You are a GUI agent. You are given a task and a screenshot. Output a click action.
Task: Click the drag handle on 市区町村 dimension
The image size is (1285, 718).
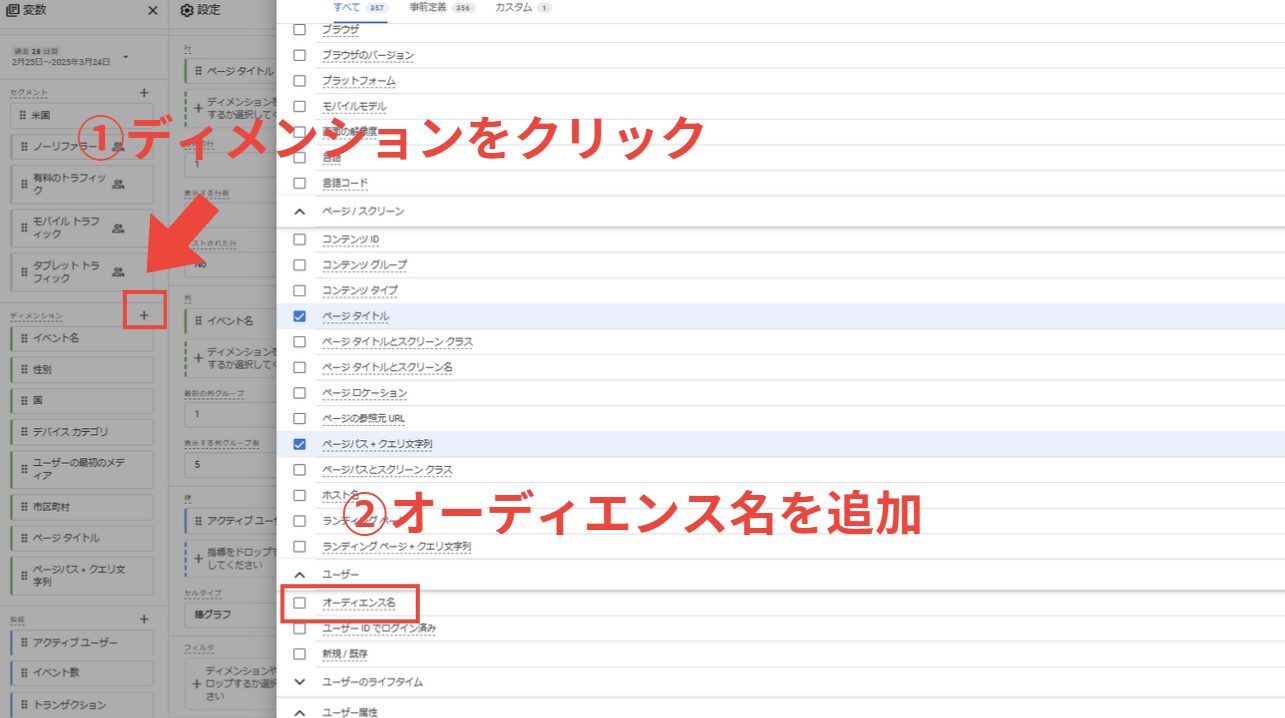pos(23,507)
